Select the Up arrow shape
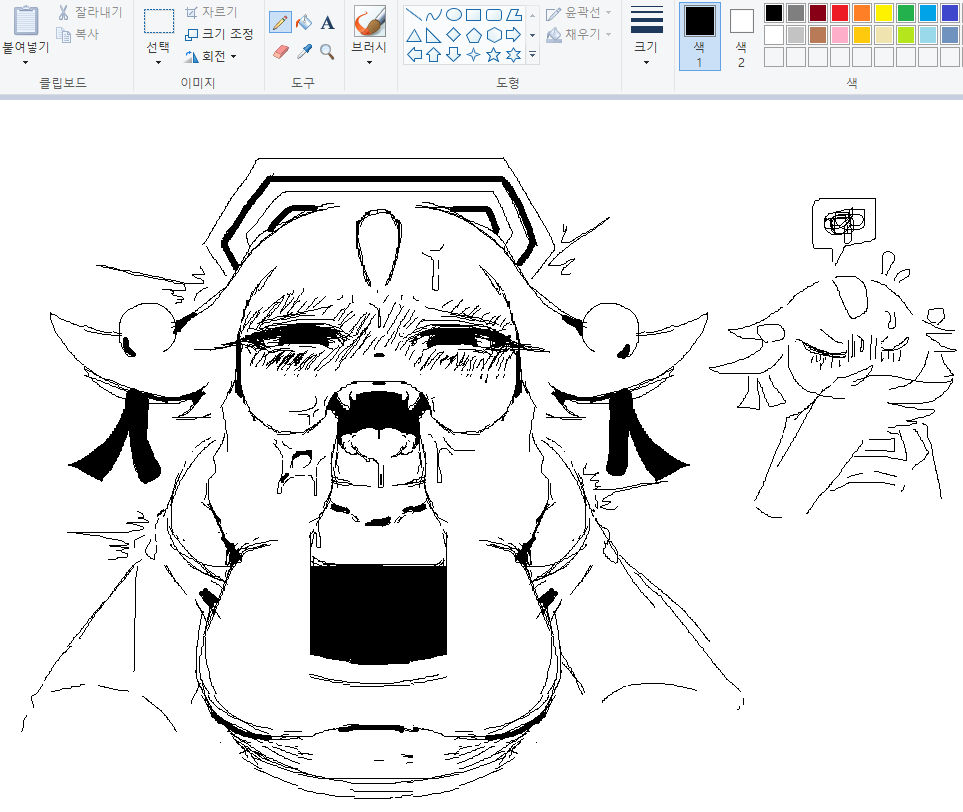Screen dimensions: 963x812 (434, 55)
